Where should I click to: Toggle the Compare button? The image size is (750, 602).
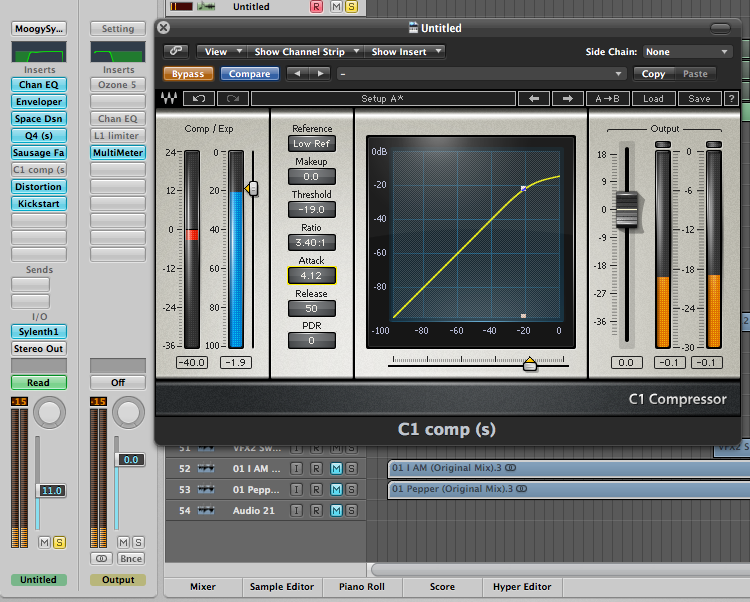click(250, 74)
